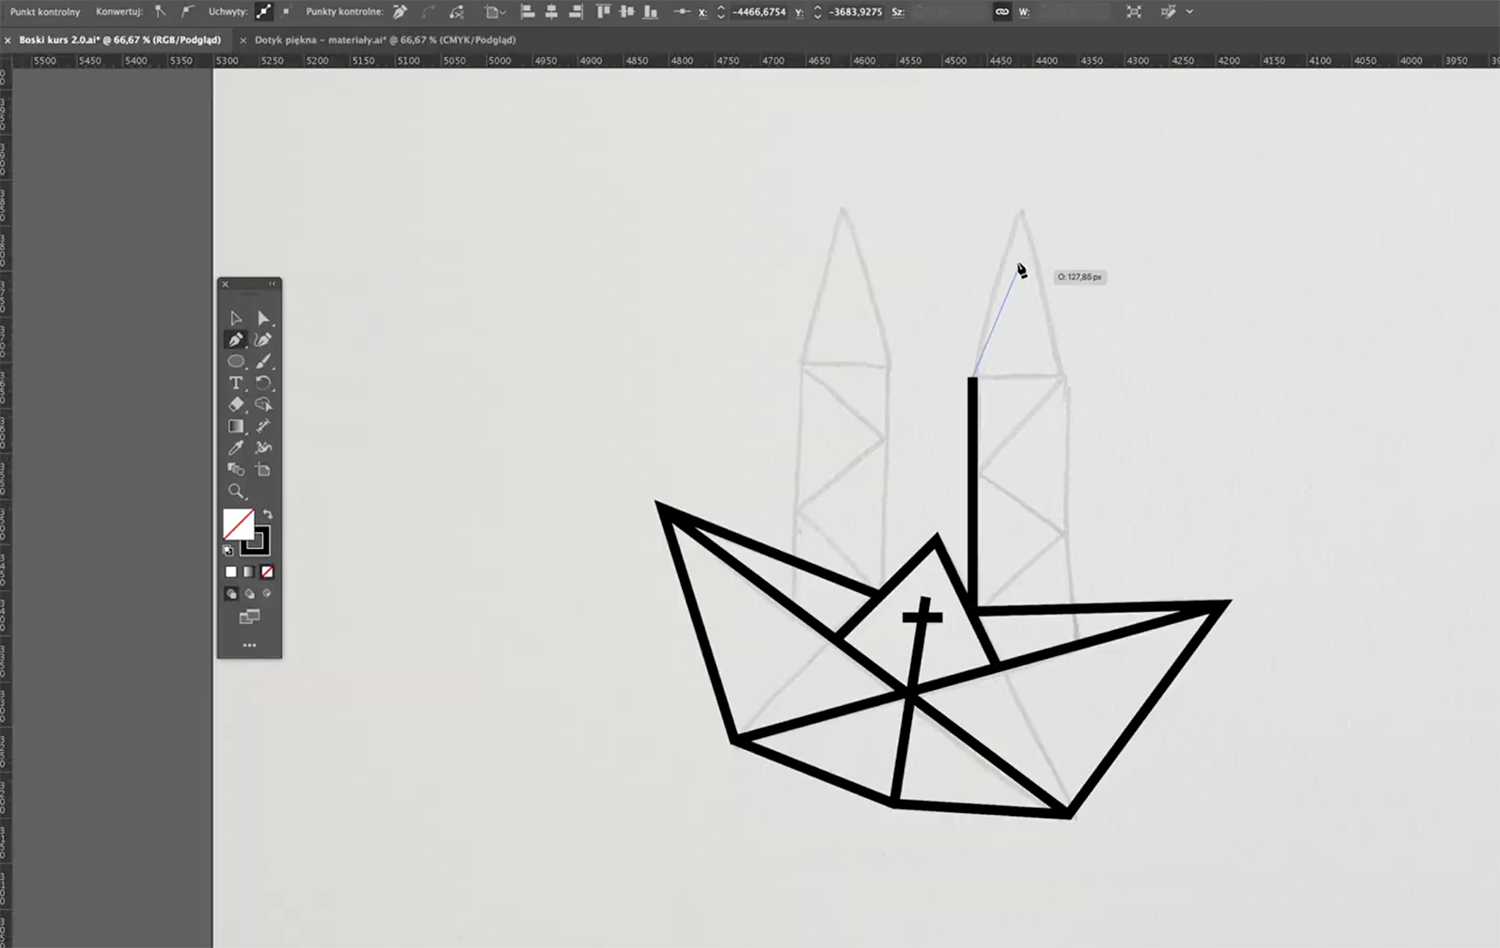Select the Gradient tool
The height and width of the screenshot is (948, 1500).
point(236,426)
